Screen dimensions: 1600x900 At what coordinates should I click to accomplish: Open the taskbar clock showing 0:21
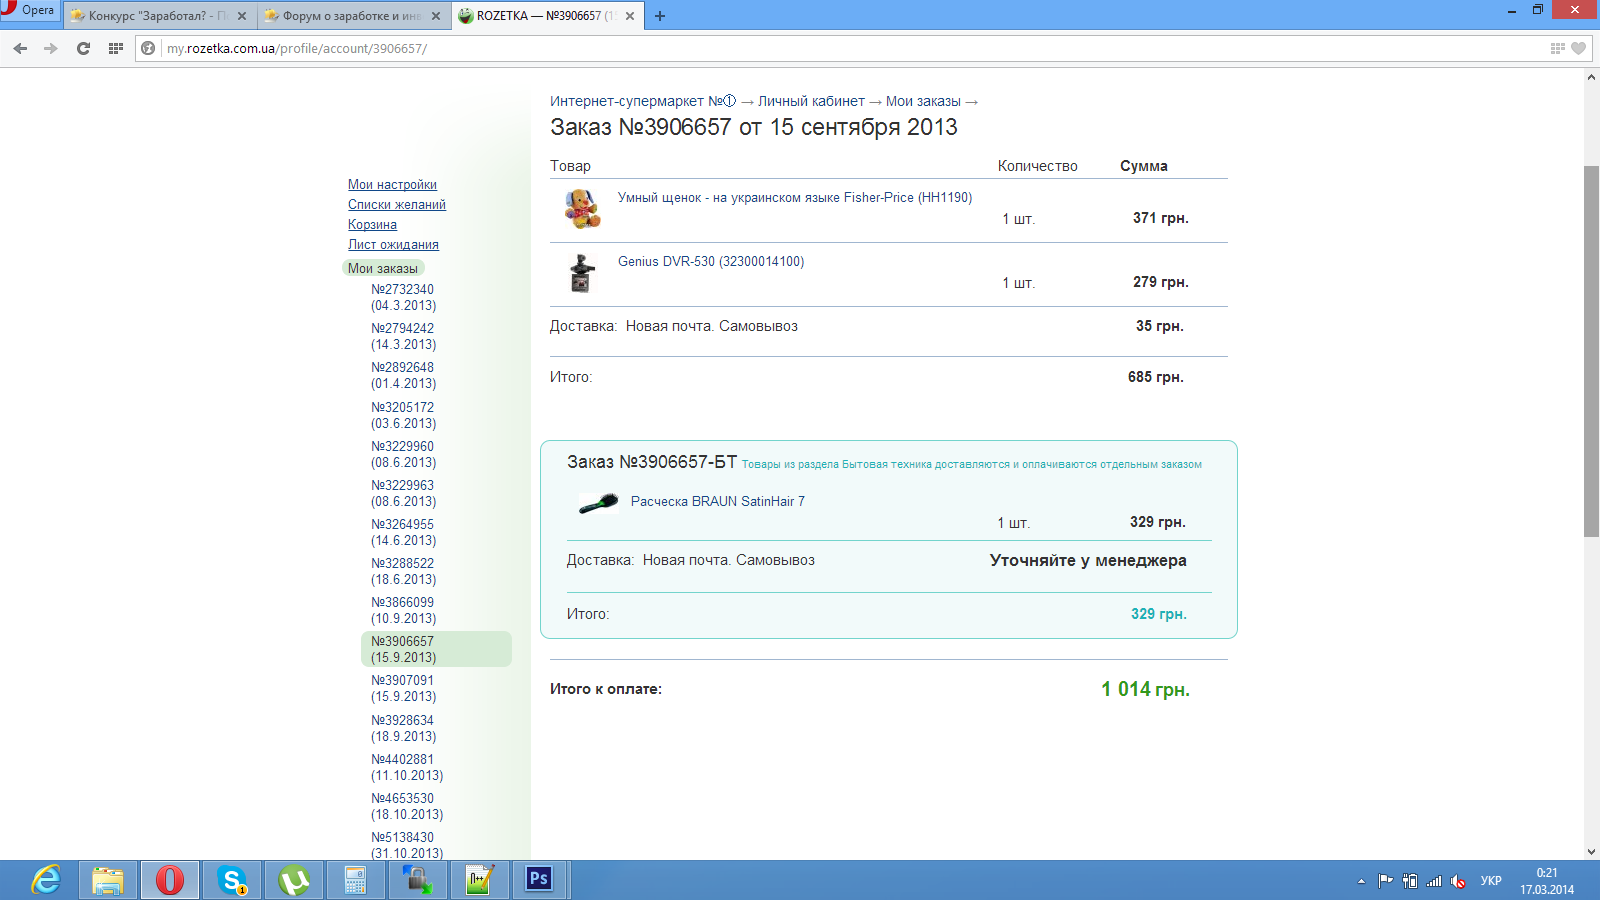click(x=1547, y=881)
